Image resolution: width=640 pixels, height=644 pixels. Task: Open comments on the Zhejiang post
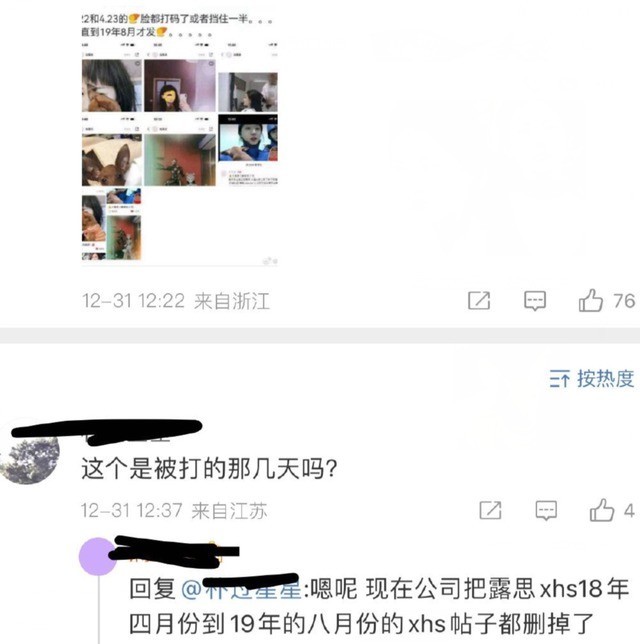[535, 301]
